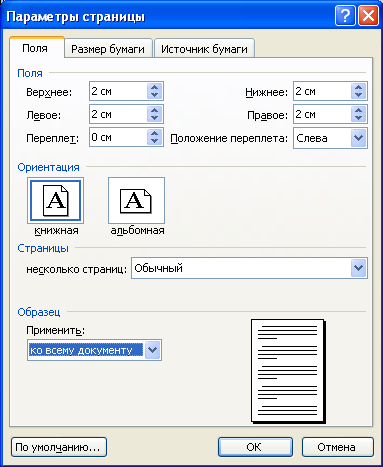The height and width of the screenshot is (467, 383).
Task: Open the несколько страниц dropdown
Action: point(359,268)
